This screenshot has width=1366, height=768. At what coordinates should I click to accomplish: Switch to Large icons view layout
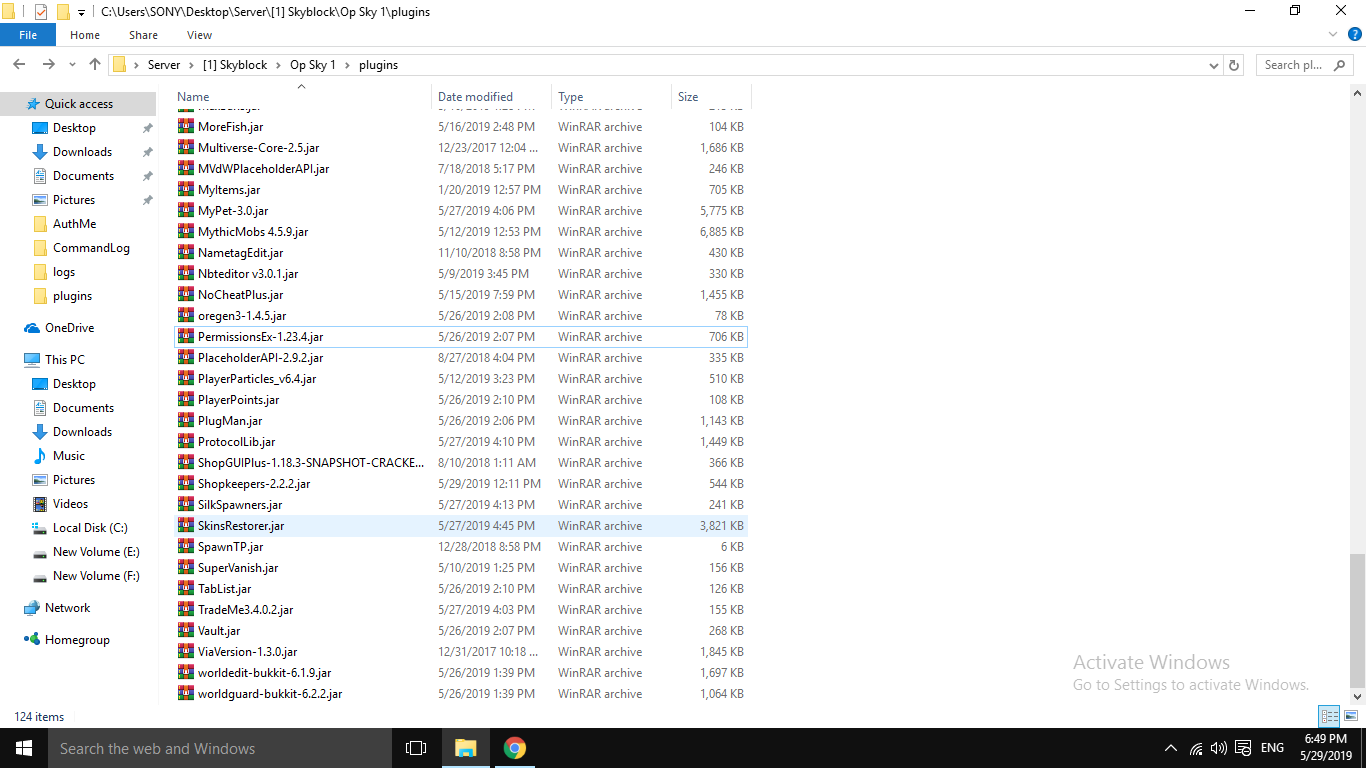tap(1351, 716)
